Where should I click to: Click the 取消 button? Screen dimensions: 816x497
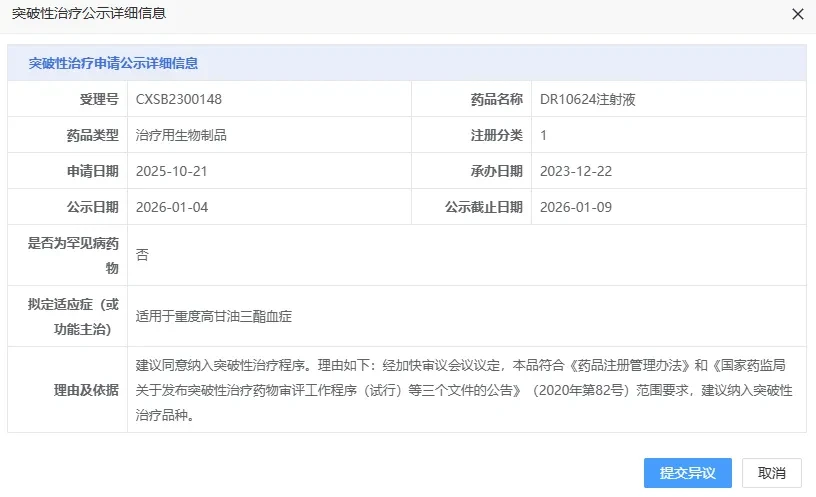click(771, 473)
